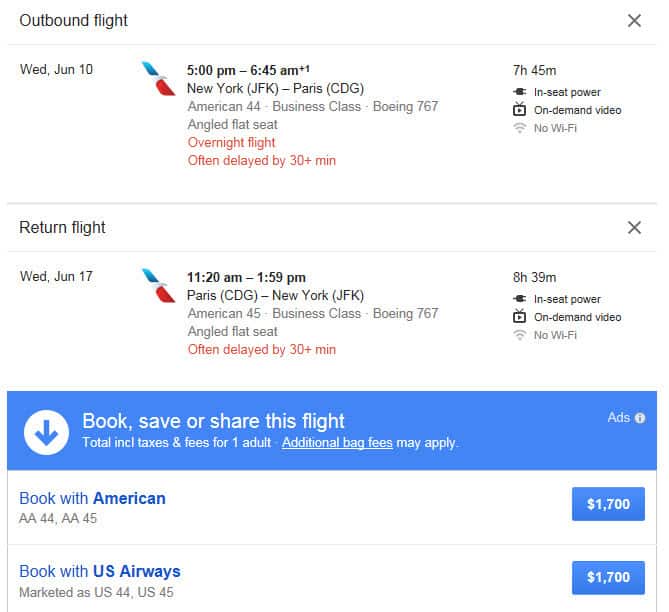Click the $1,700 button for American
The width and height of the screenshot is (669, 612).
click(x=608, y=504)
